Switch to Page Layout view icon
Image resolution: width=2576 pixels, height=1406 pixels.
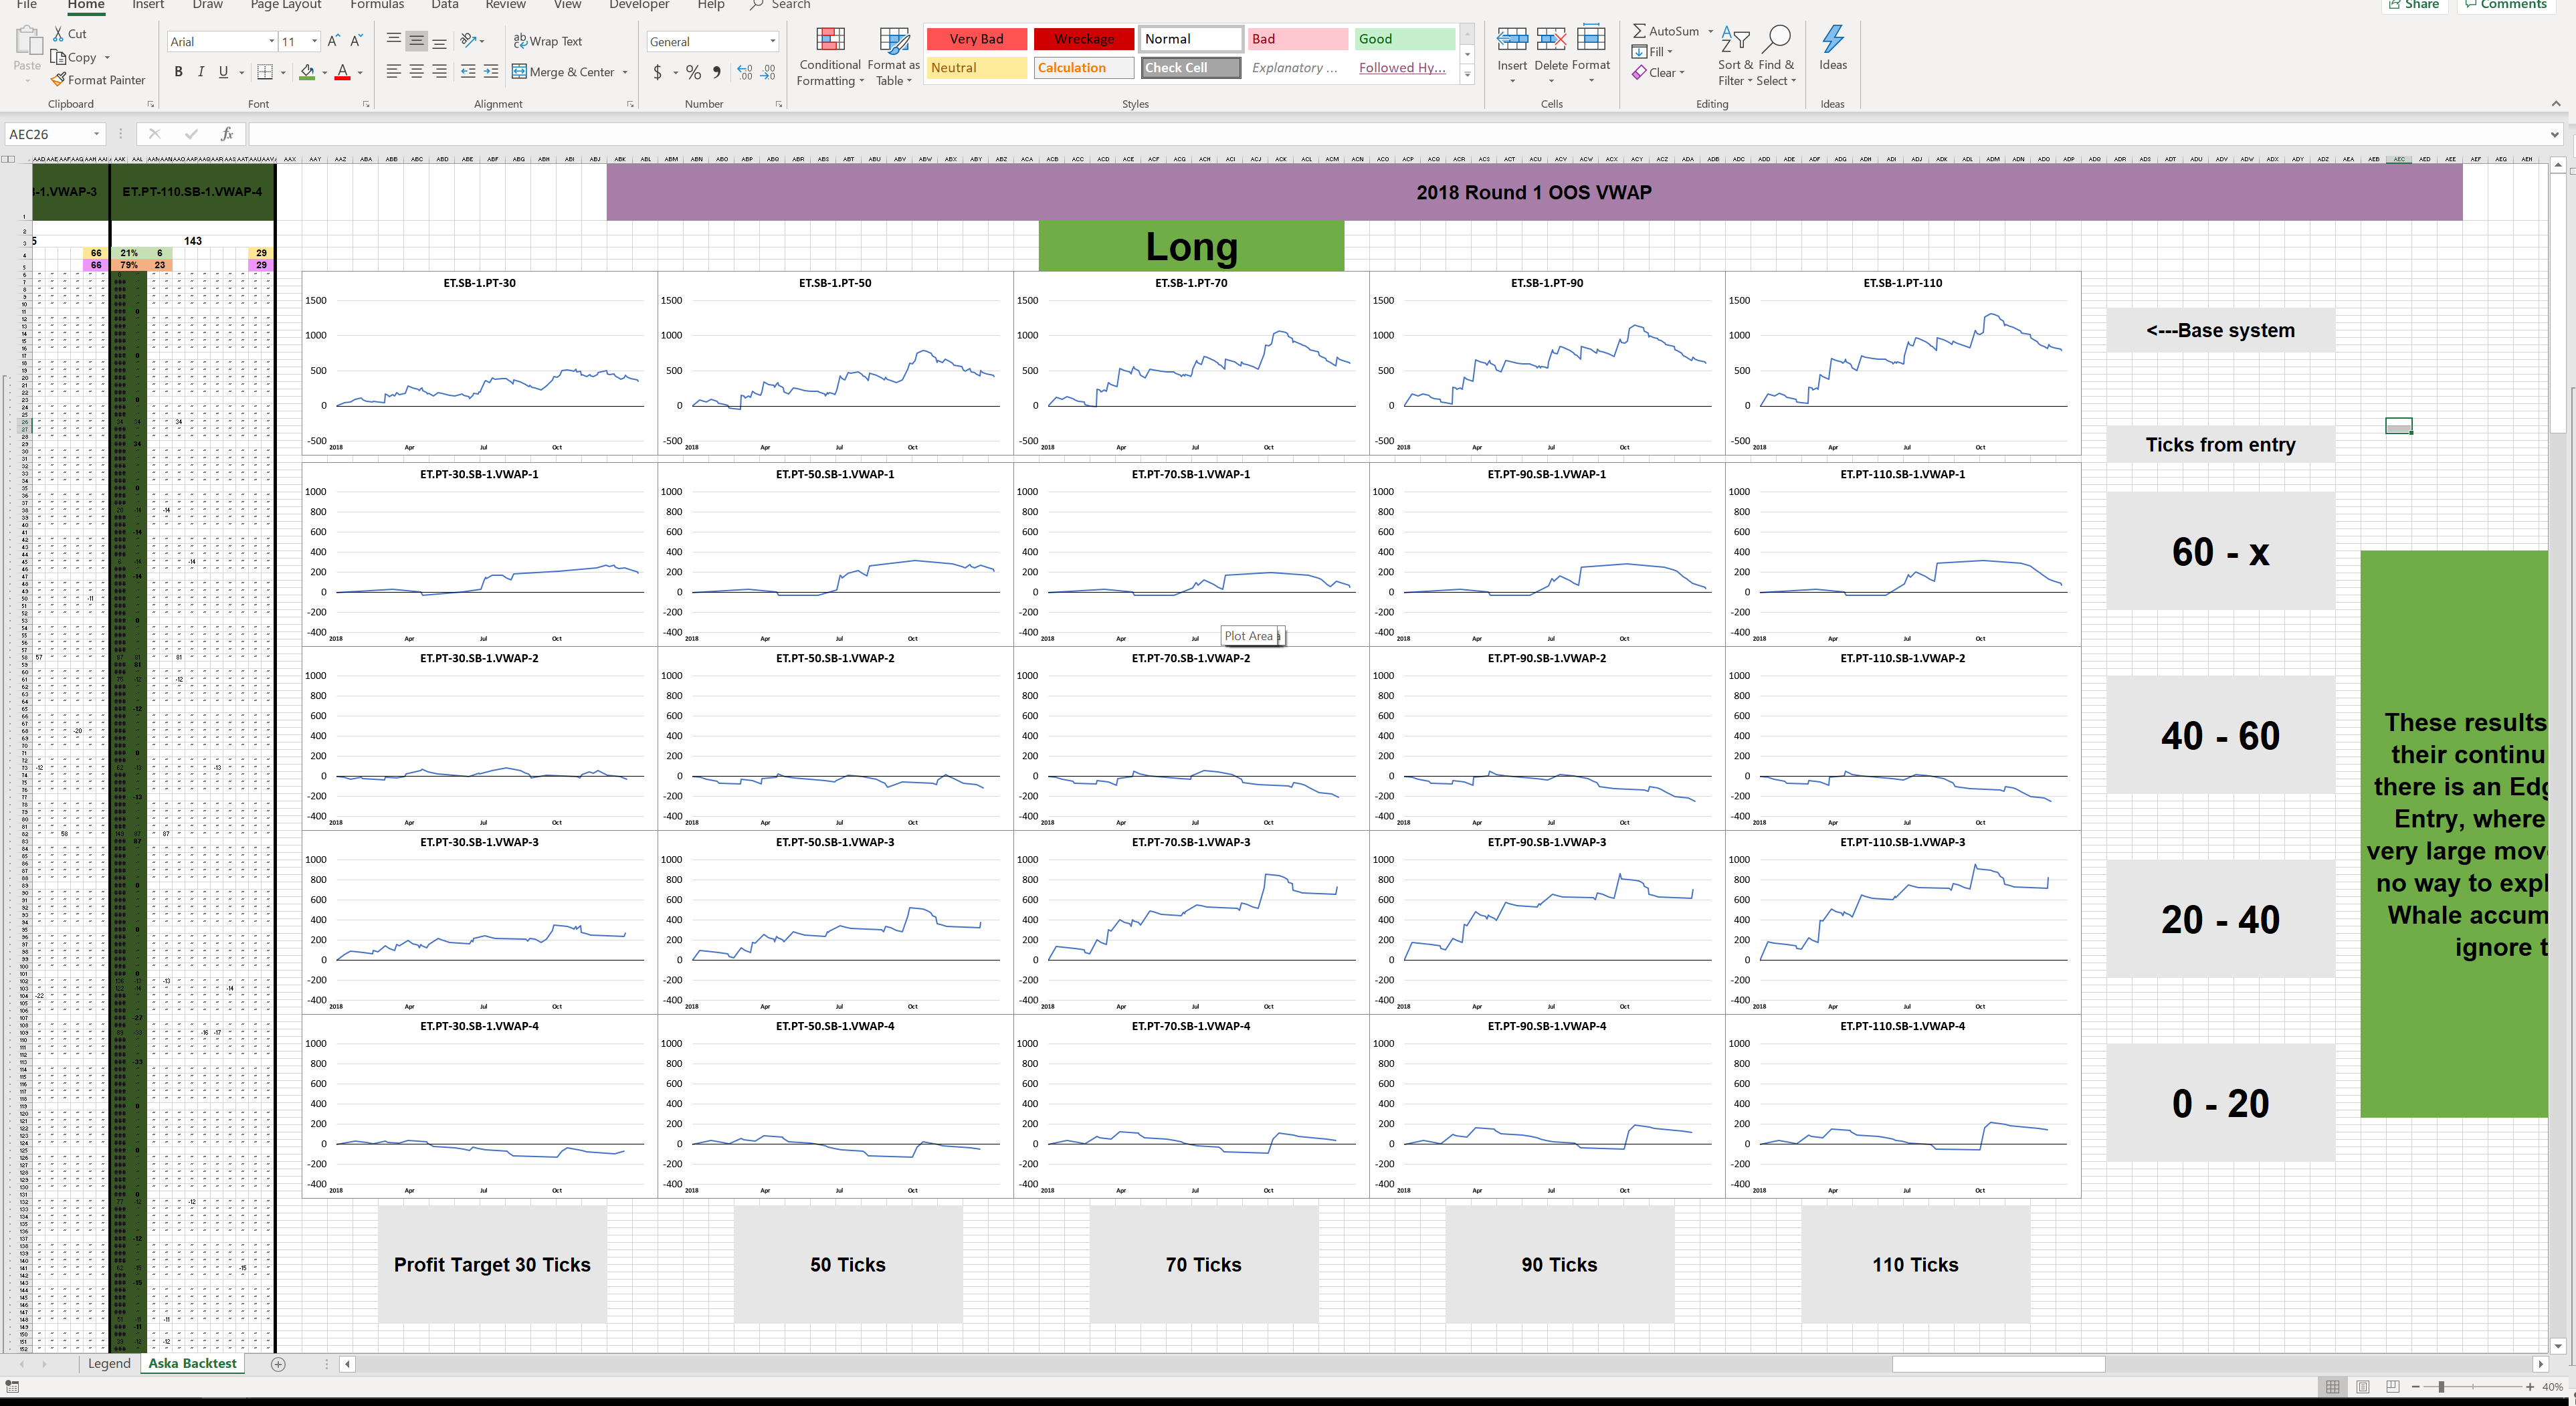point(2363,1387)
